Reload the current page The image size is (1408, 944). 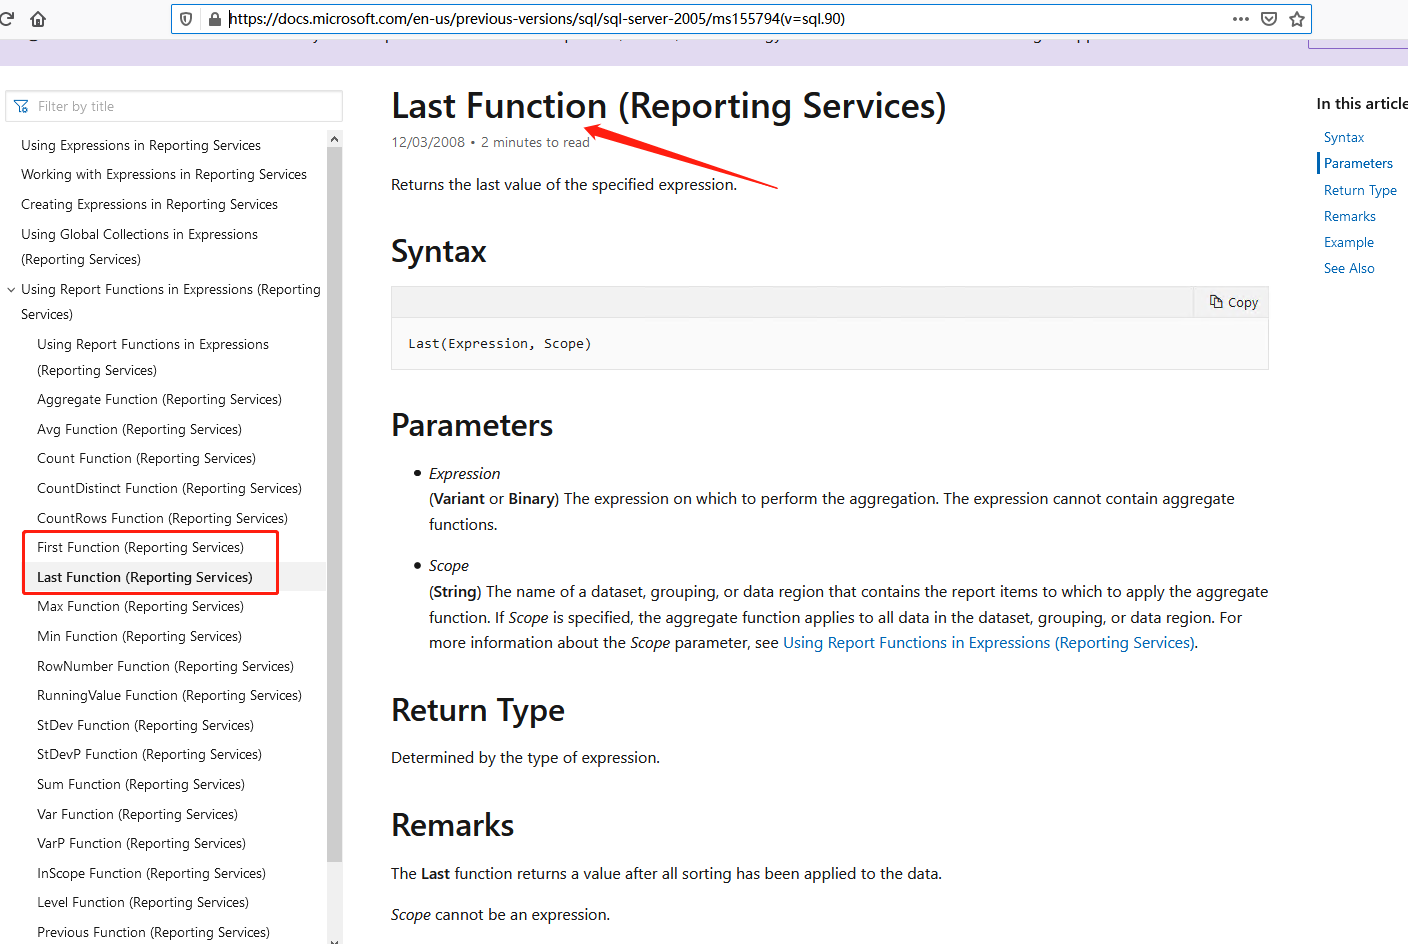[x=7, y=18]
